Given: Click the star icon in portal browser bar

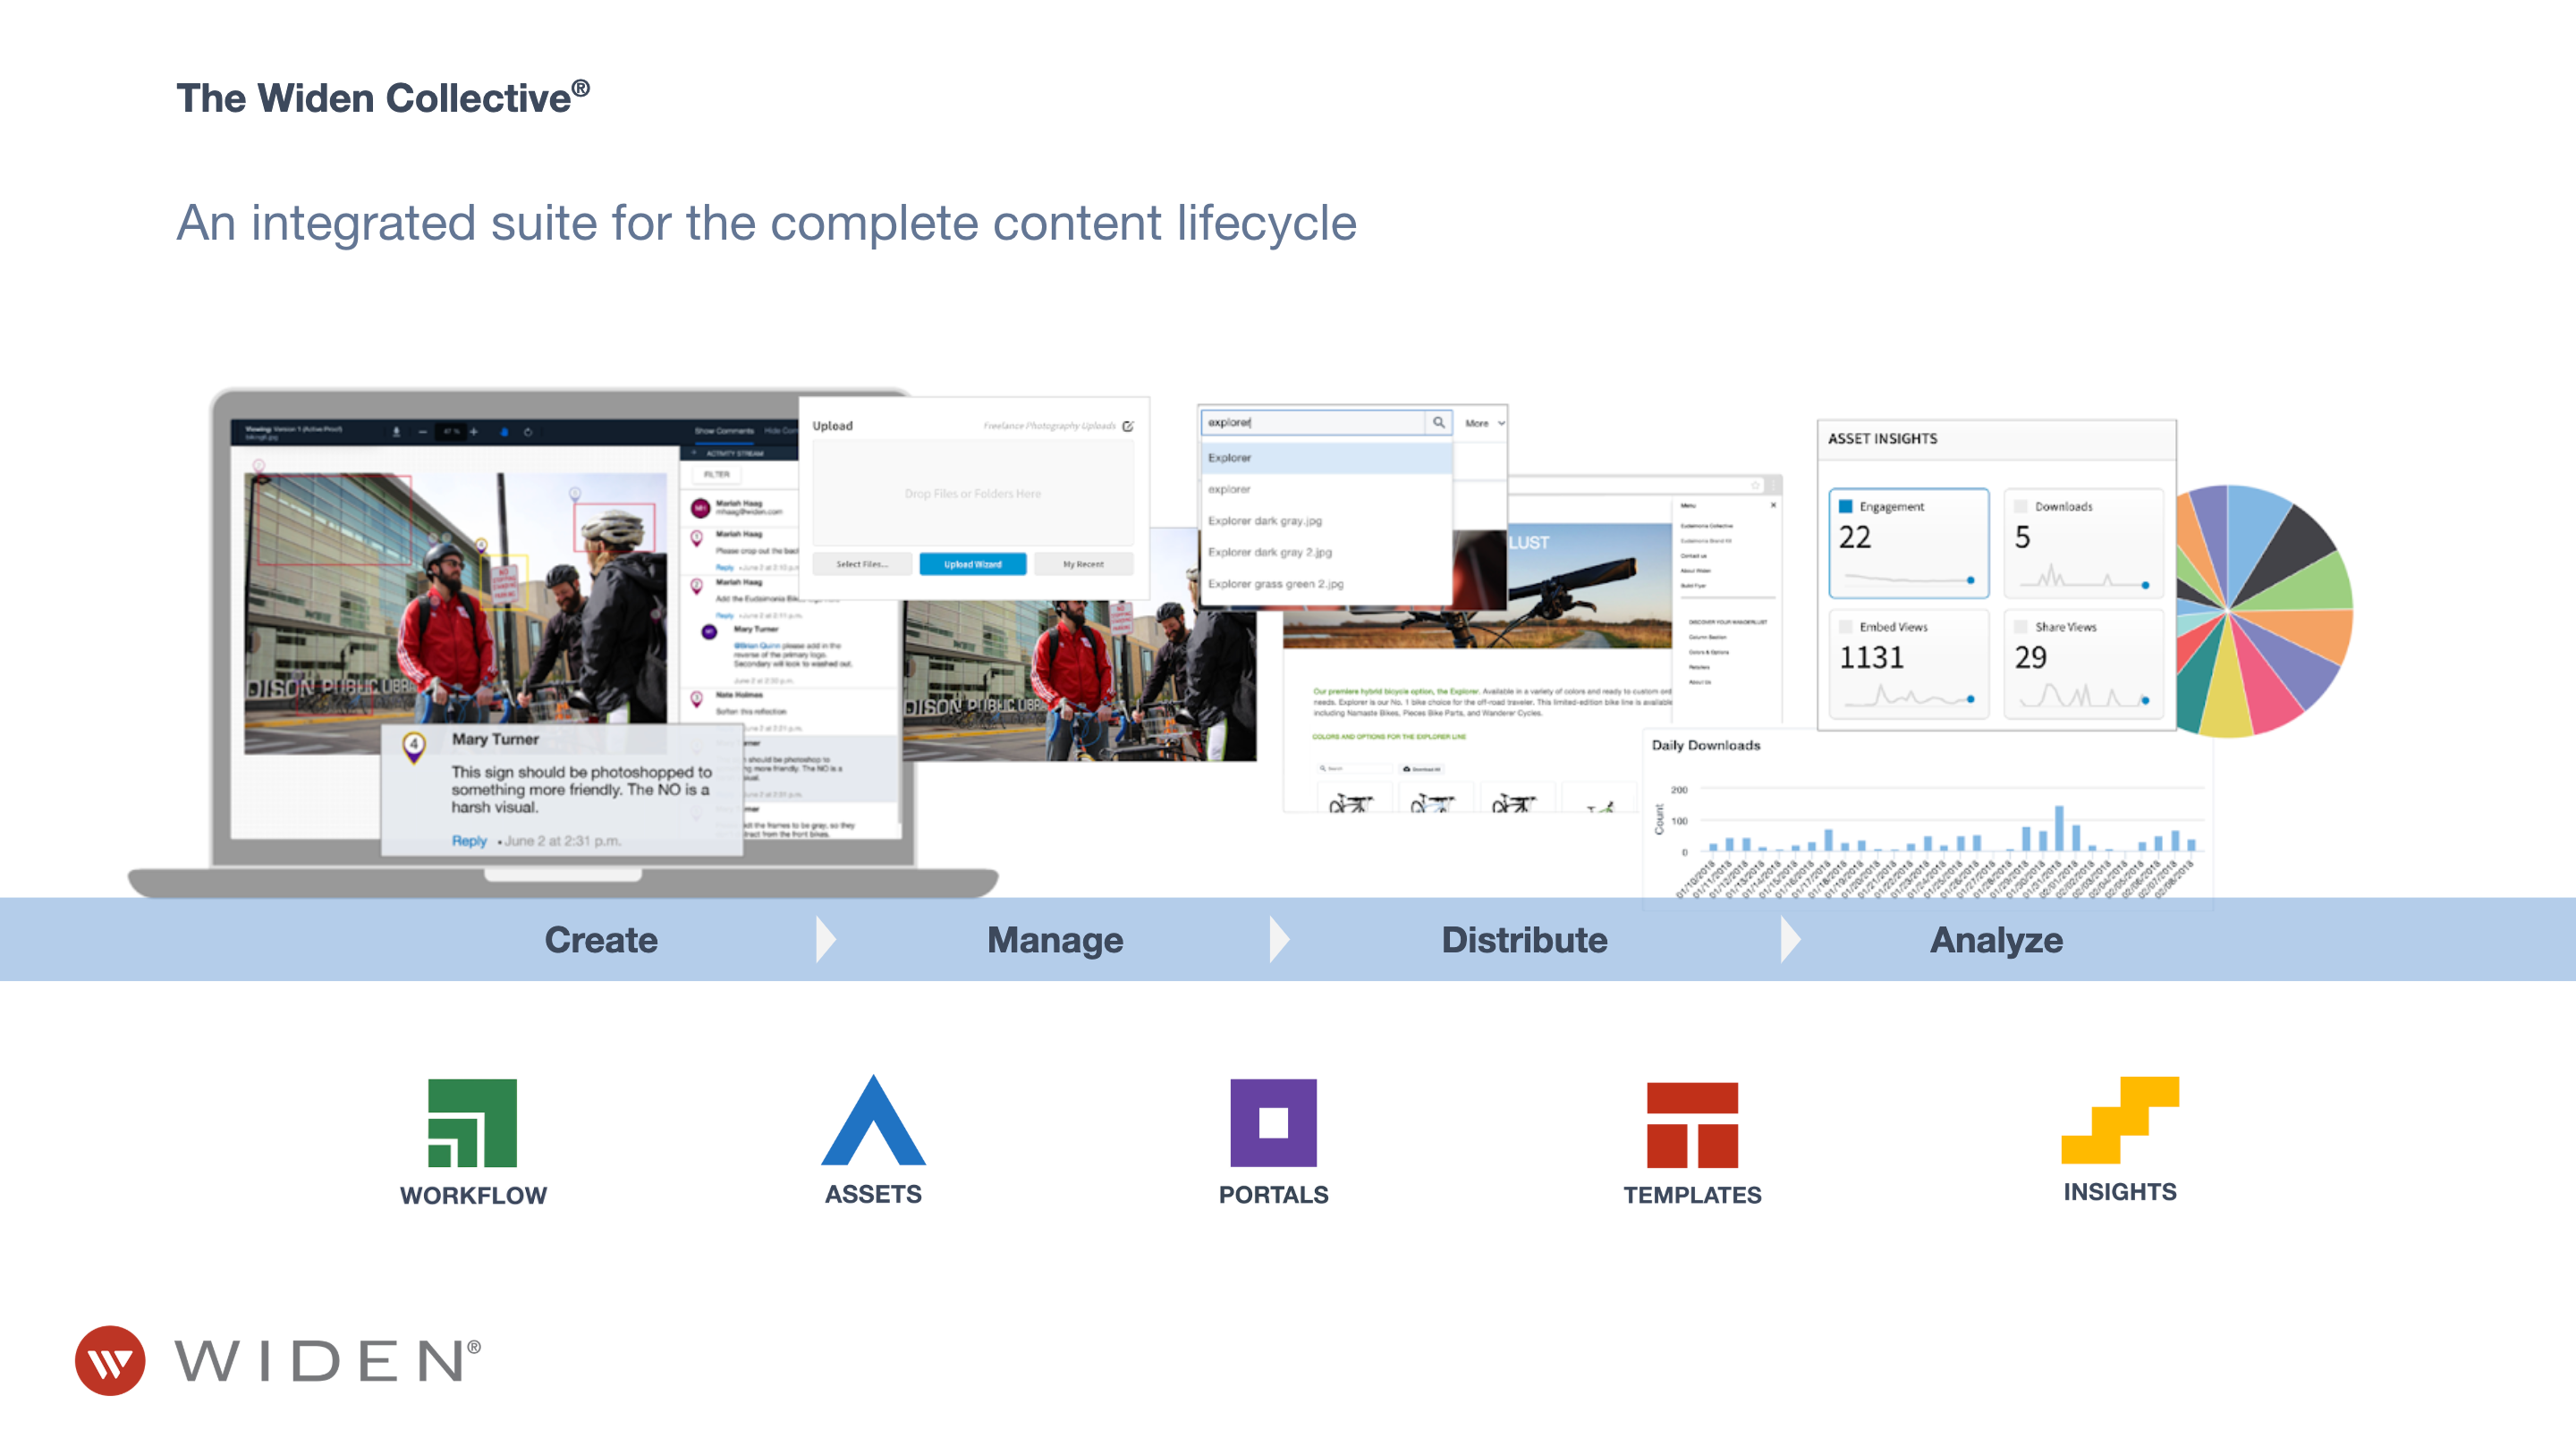Looking at the screenshot, I should [x=1755, y=485].
